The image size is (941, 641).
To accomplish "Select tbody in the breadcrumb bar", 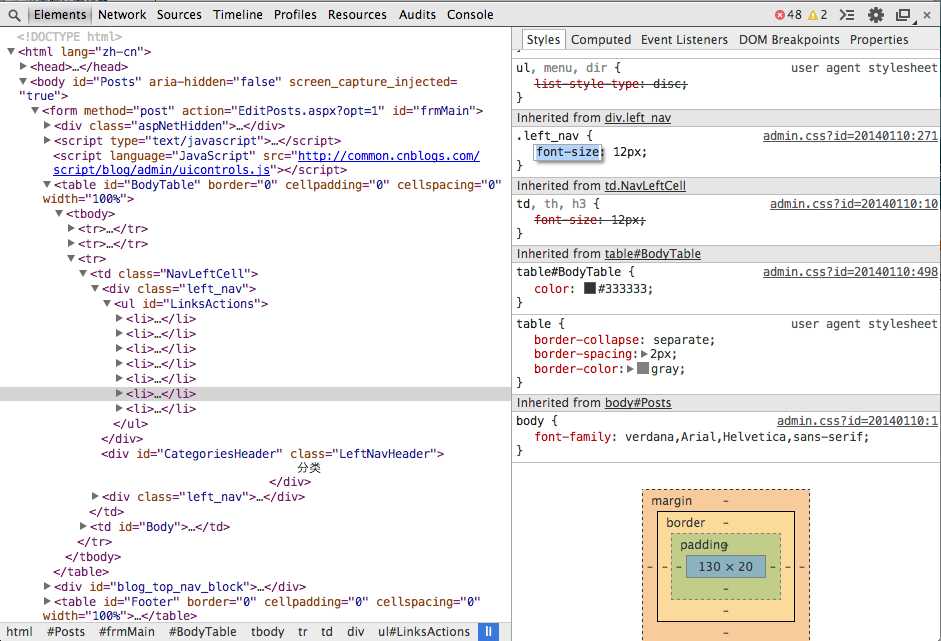I will (267, 632).
